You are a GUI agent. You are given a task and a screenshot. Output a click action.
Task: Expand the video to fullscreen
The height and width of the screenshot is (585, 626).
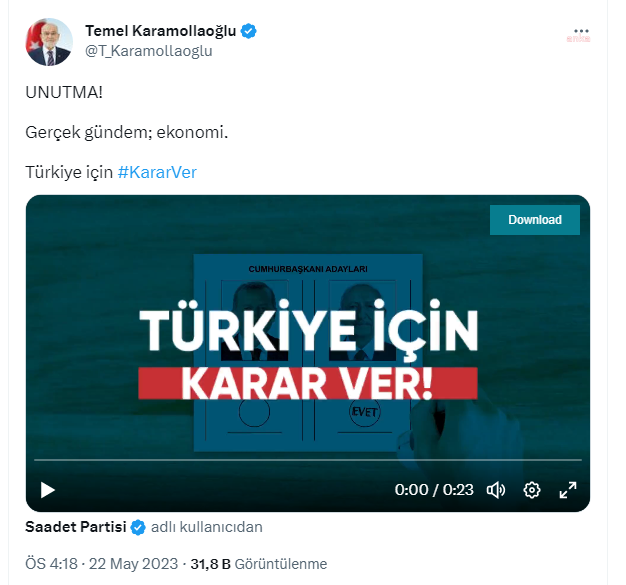click(x=568, y=490)
